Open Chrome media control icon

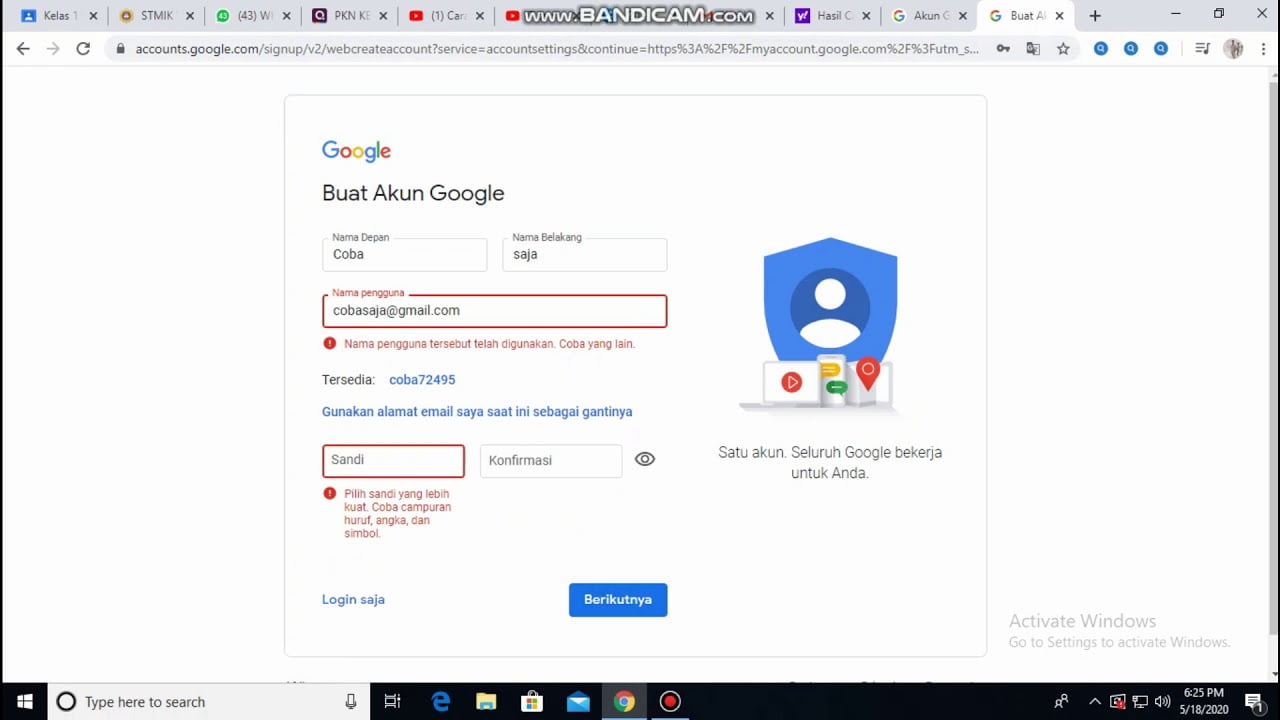[1203, 48]
